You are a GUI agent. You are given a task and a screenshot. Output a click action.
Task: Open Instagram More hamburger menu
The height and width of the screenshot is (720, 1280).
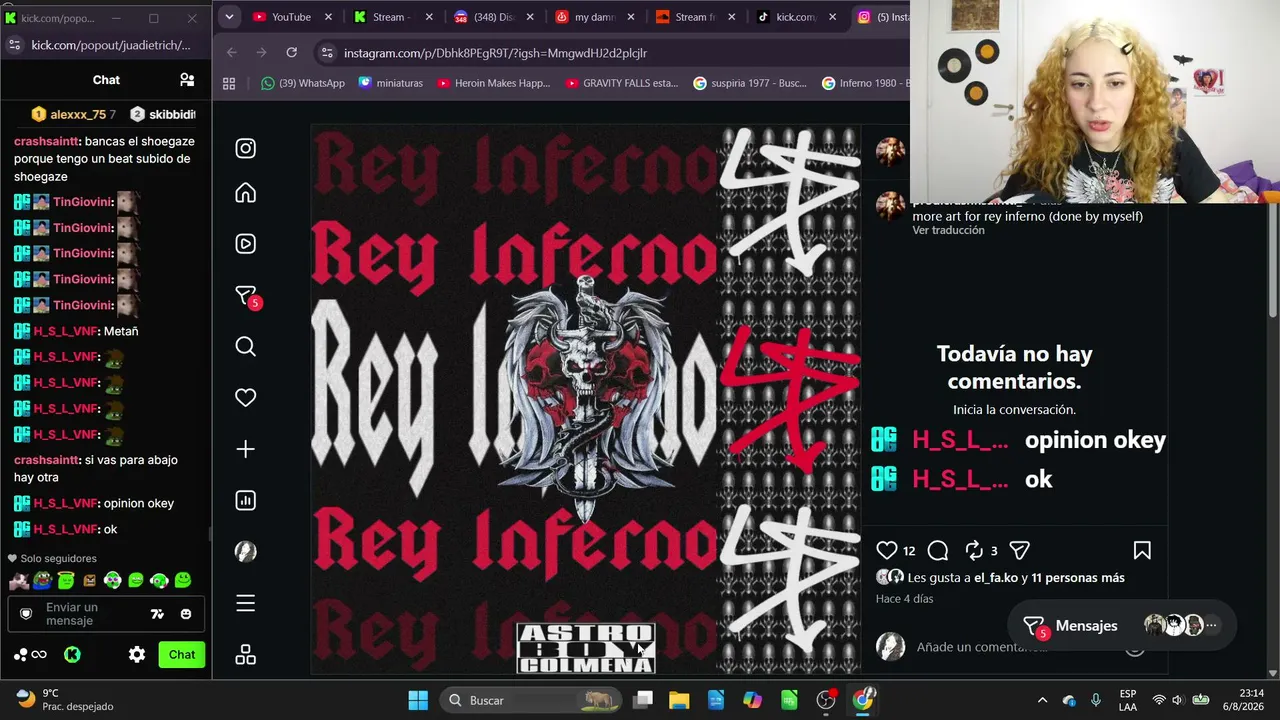coord(245,603)
